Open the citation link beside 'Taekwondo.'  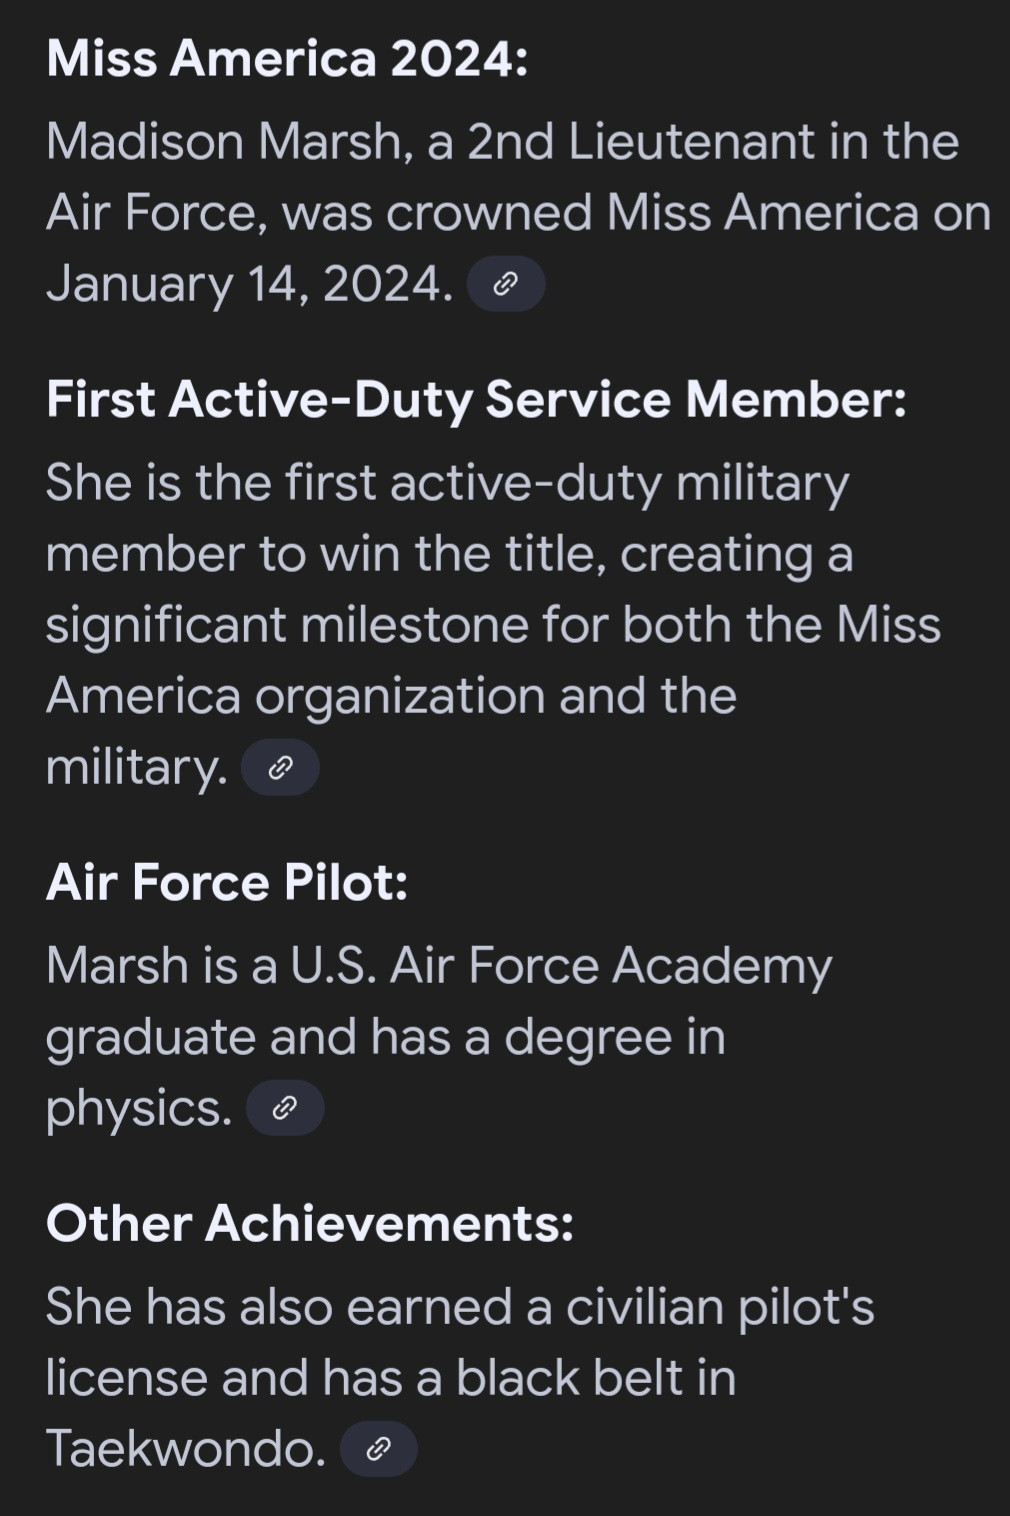pyautogui.click(x=378, y=1449)
